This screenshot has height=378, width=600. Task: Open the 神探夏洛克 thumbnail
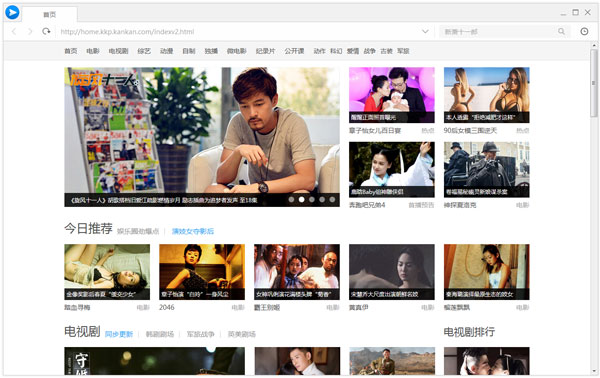click(x=486, y=169)
